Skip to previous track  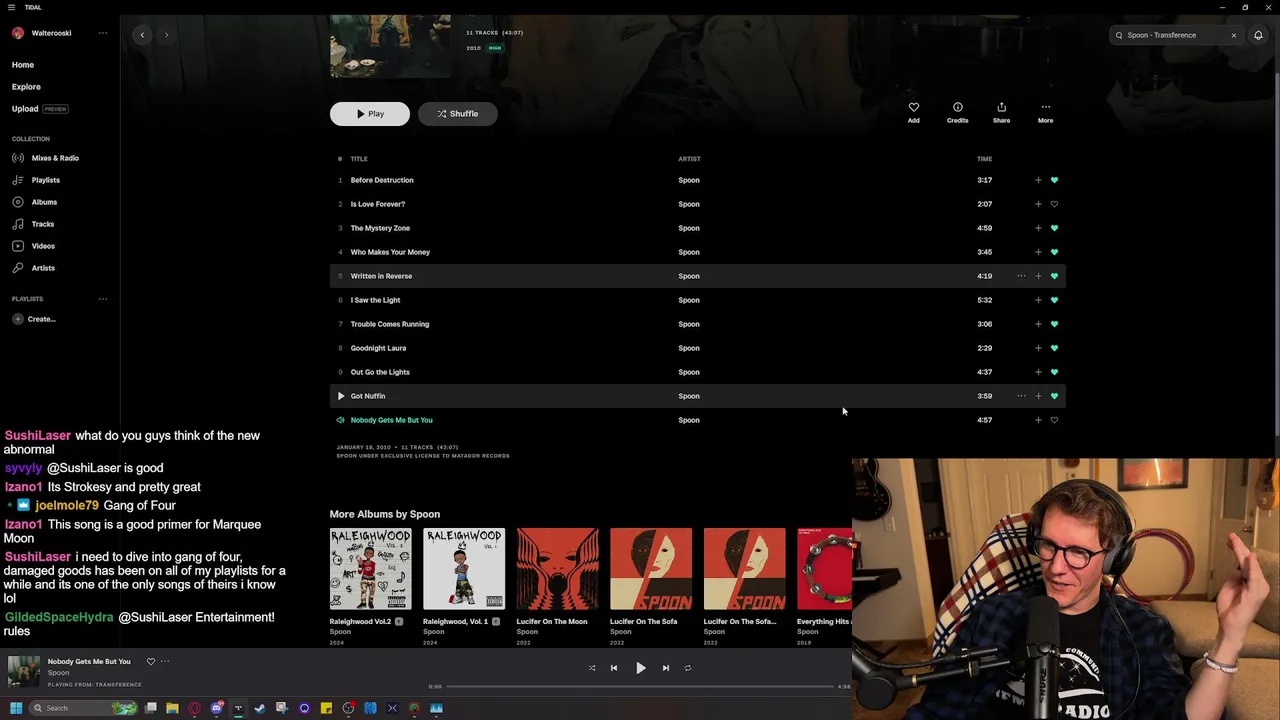(614, 668)
